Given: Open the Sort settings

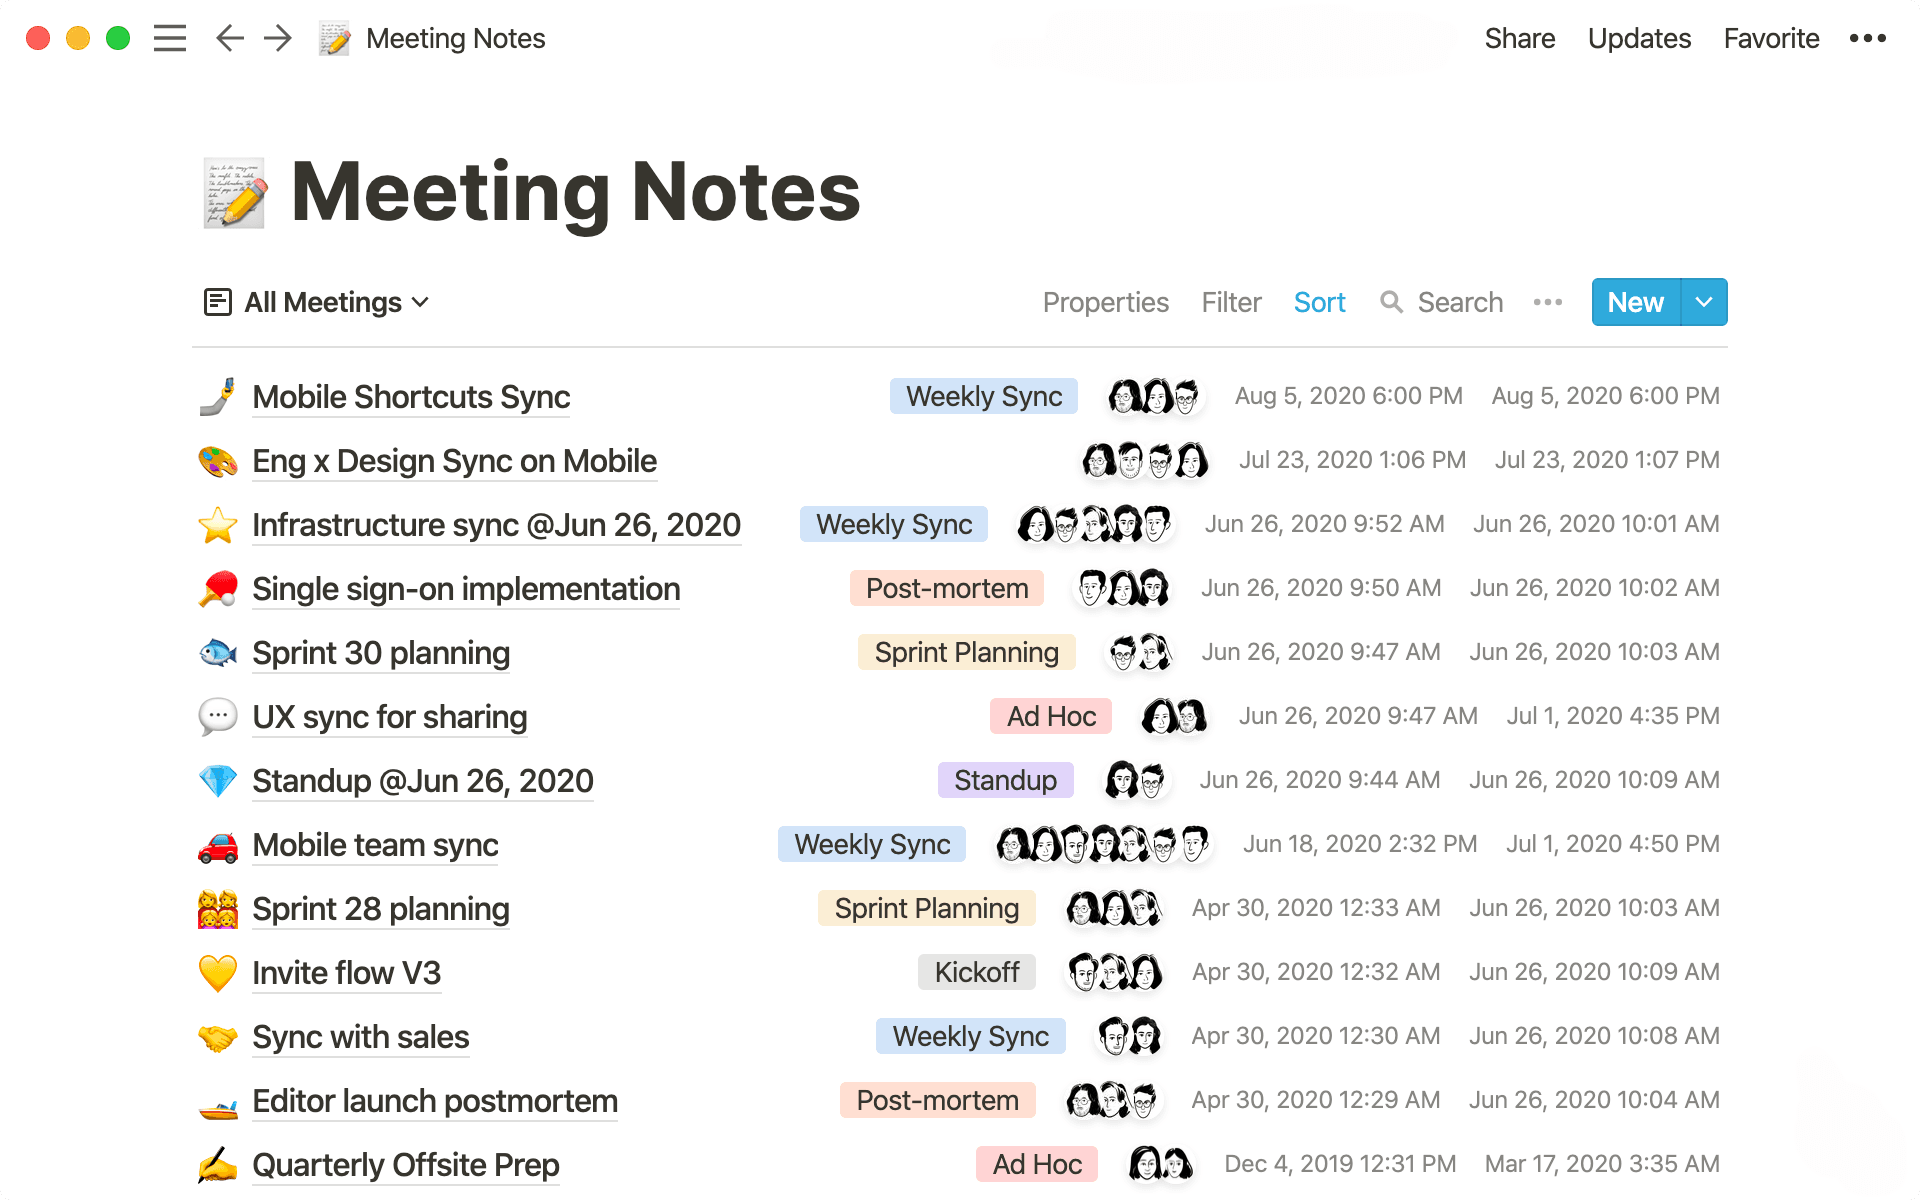Looking at the screenshot, I should point(1319,302).
